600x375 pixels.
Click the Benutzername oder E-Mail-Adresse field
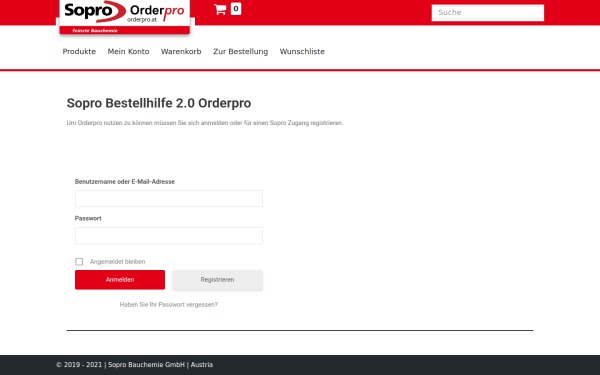[169, 199]
